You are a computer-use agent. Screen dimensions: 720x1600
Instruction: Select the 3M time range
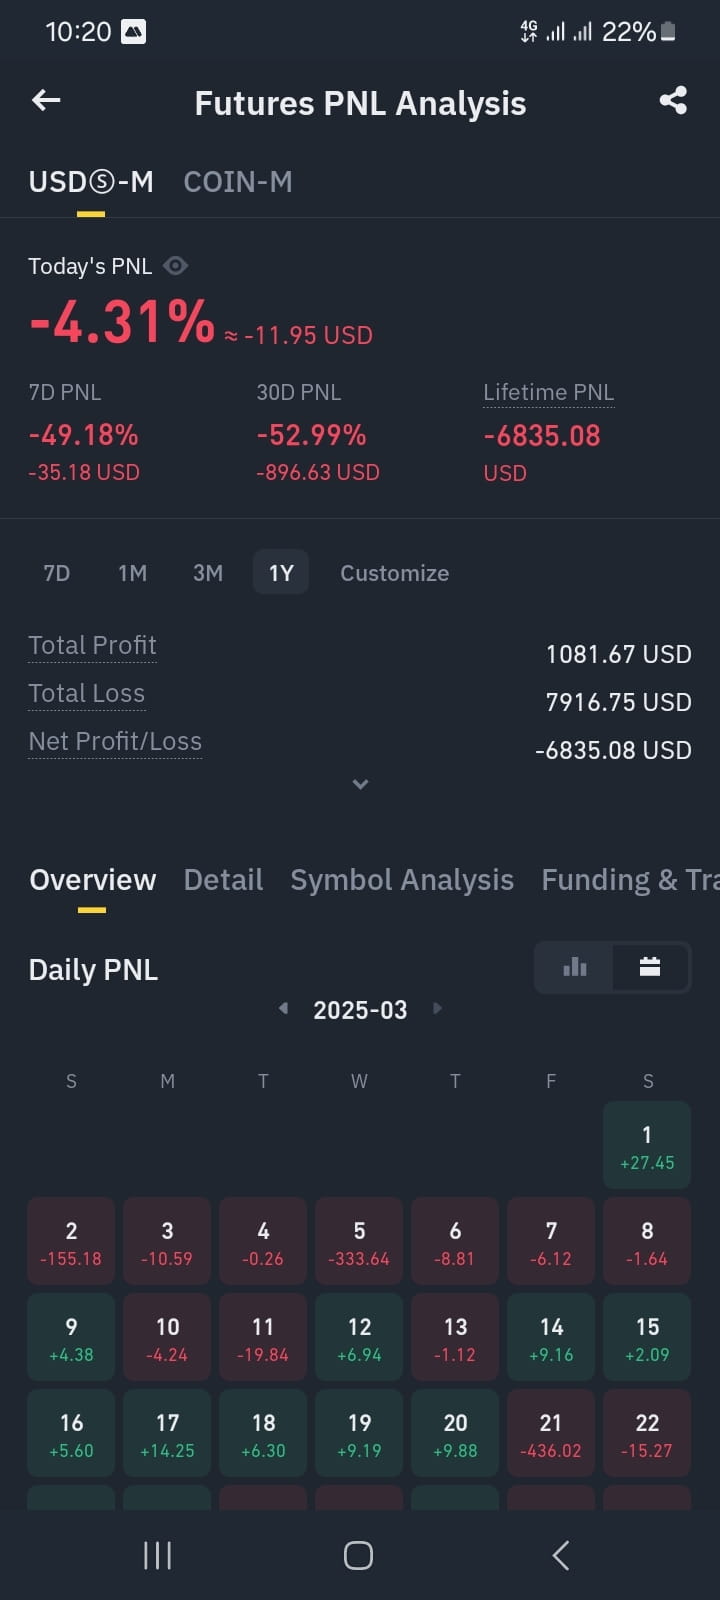[208, 573]
